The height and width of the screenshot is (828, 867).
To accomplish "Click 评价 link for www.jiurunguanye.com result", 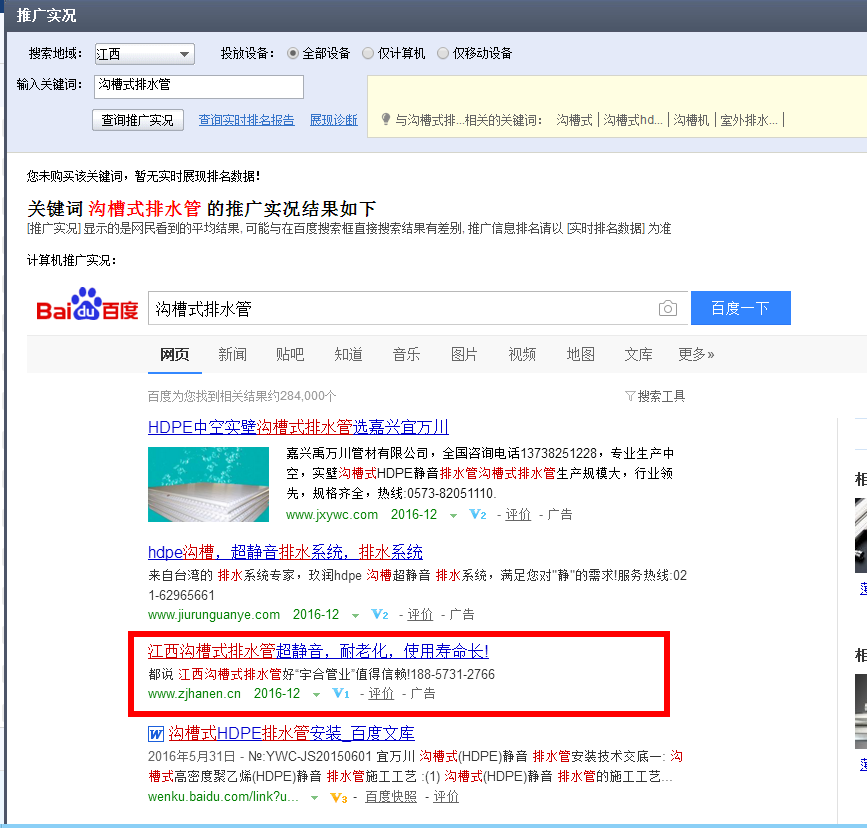I will tap(420, 615).
